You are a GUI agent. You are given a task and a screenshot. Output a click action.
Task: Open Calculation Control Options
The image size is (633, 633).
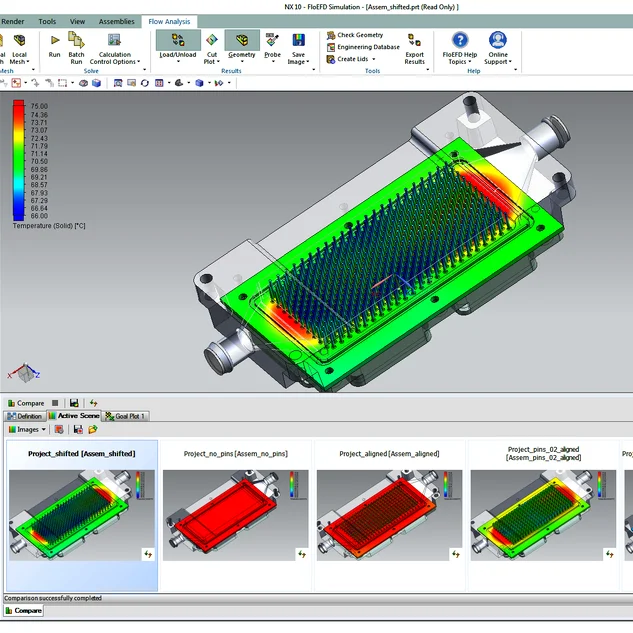(115, 48)
